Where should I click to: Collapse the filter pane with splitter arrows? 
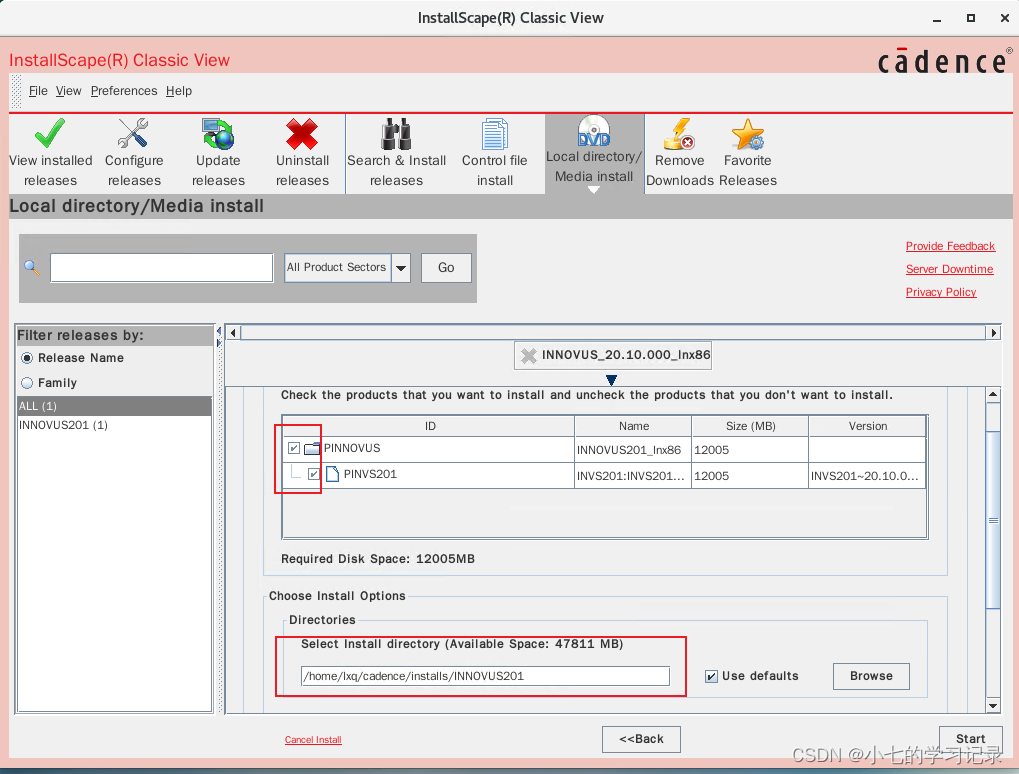pos(219,337)
